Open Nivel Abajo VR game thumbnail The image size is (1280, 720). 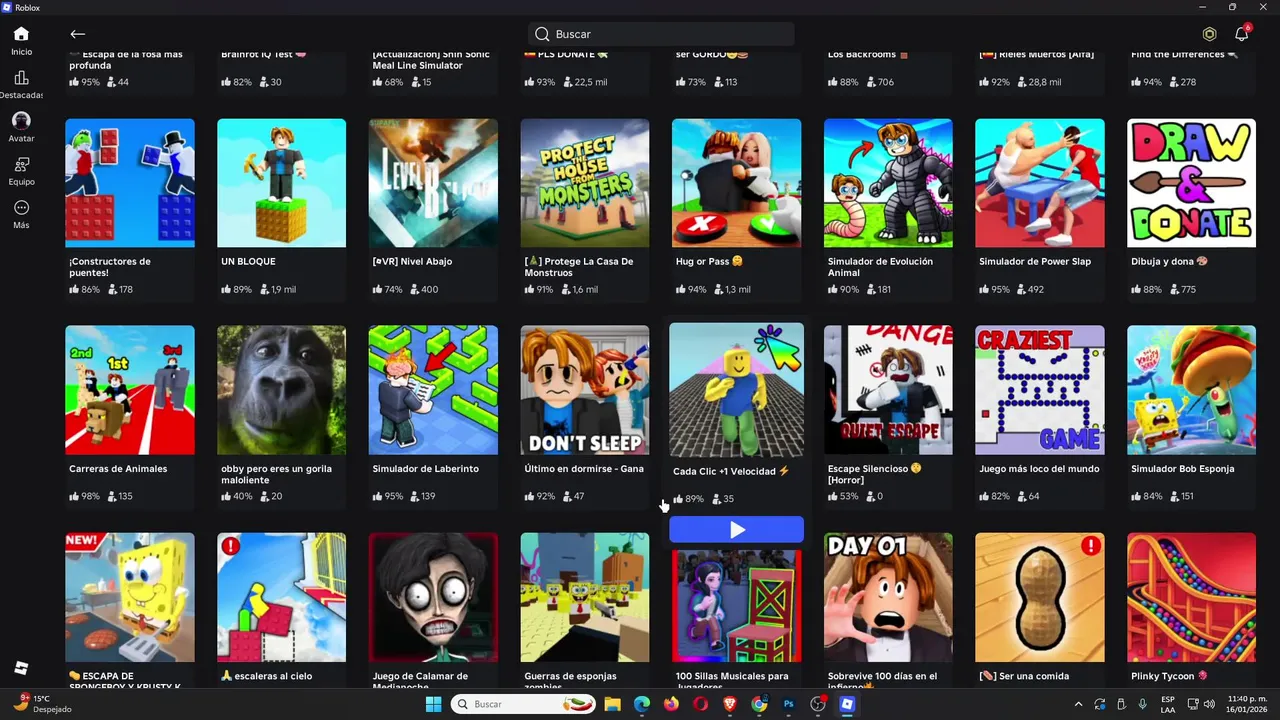click(433, 183)
